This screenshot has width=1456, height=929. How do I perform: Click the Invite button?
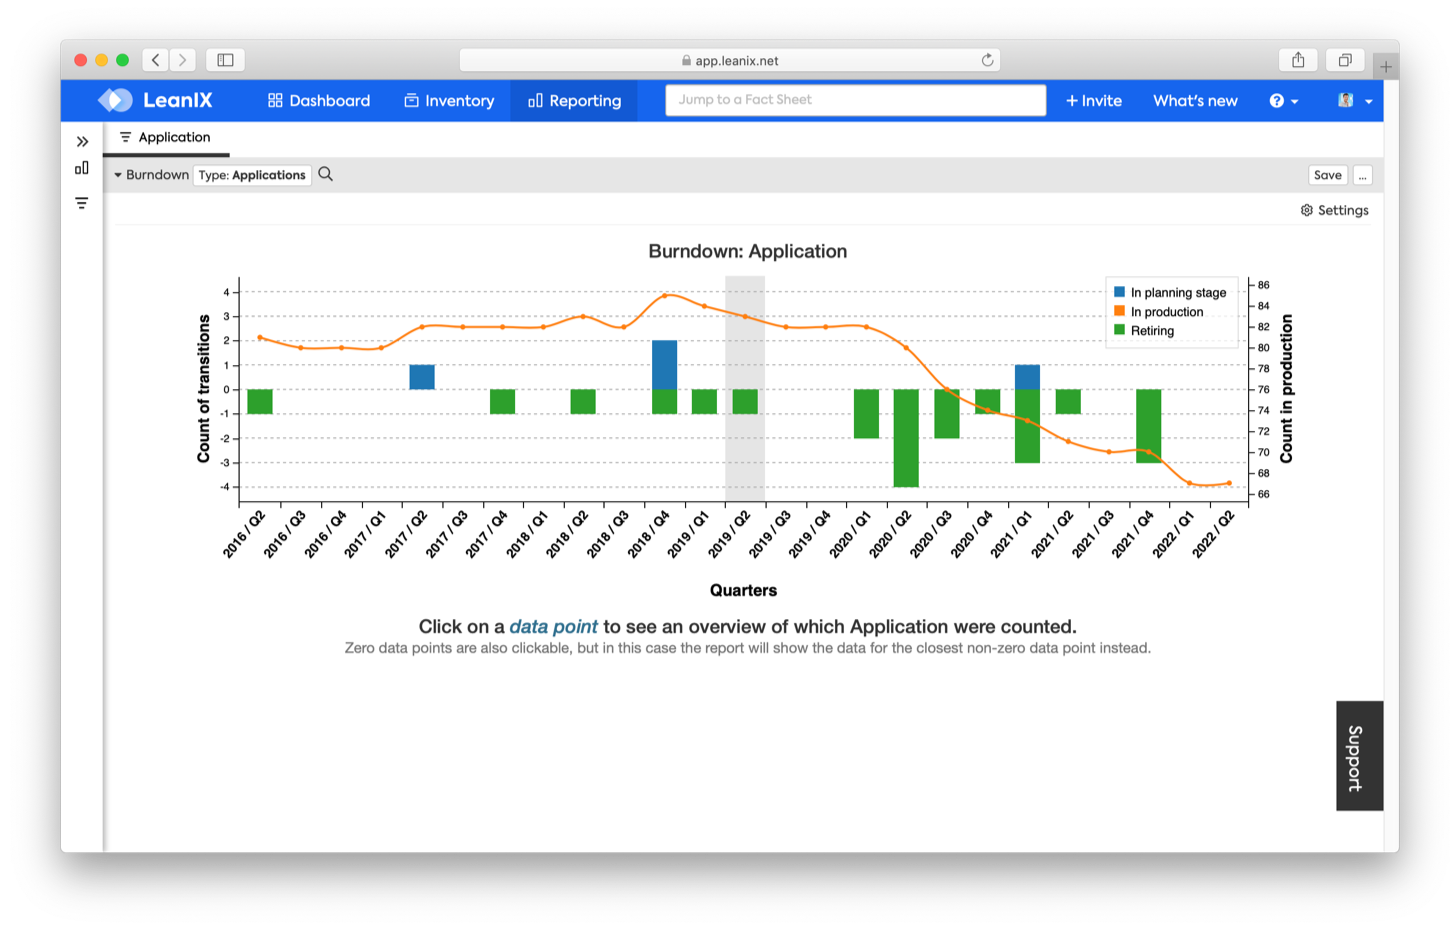(1093, 101)
